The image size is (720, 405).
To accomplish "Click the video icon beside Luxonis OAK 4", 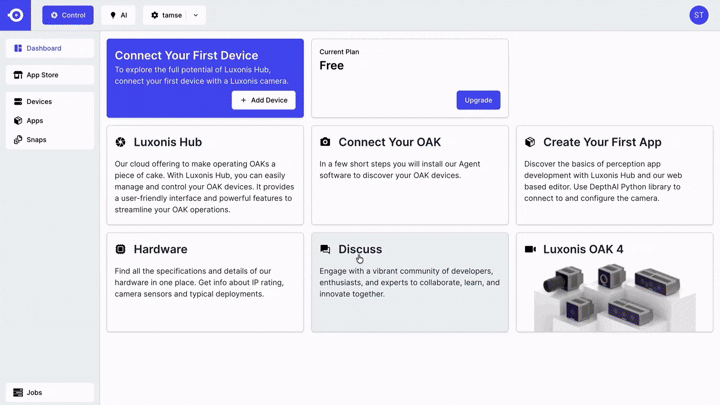I will click(530, 249).
